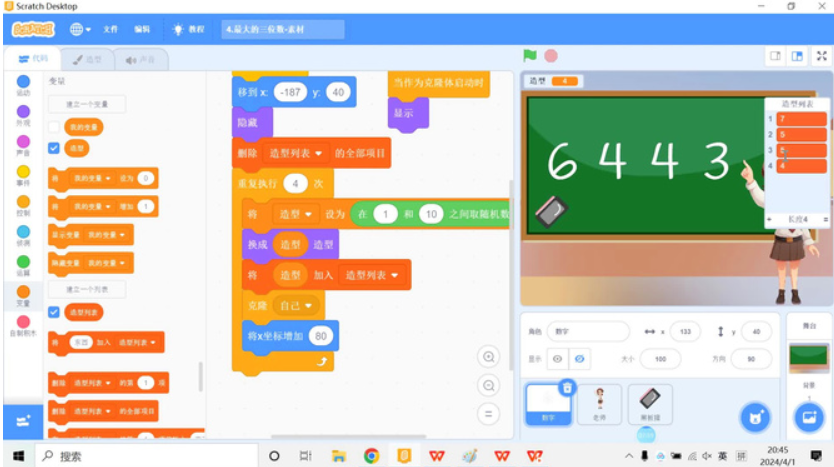
Task: Select the 运算 operators block category
Action: (23, 266)
